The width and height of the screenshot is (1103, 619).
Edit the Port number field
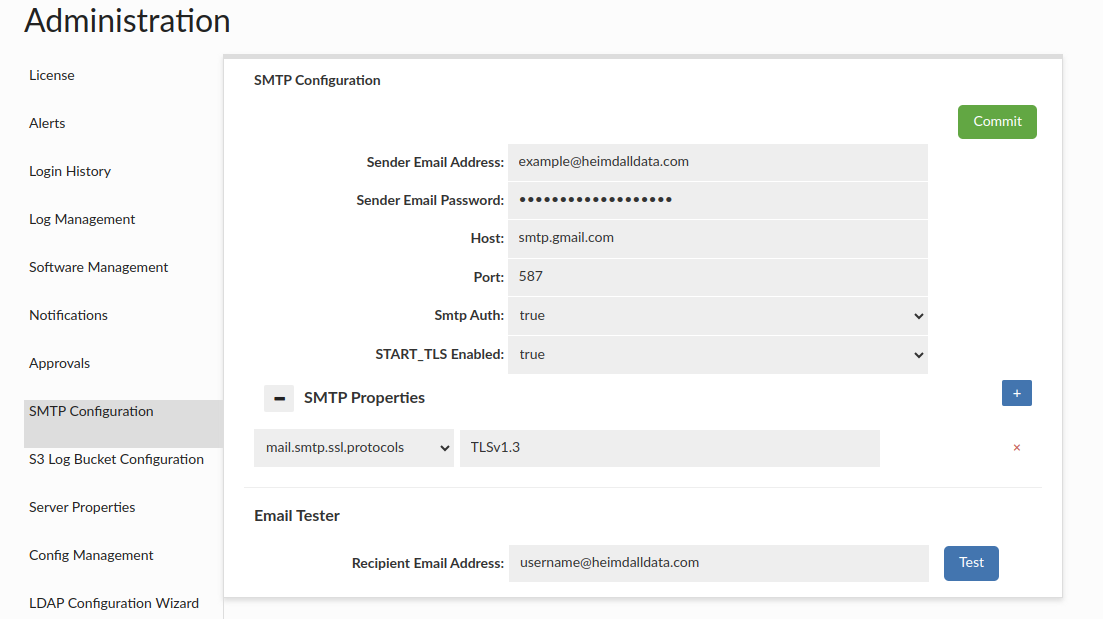pyautogui.click(x=717, y=277)
